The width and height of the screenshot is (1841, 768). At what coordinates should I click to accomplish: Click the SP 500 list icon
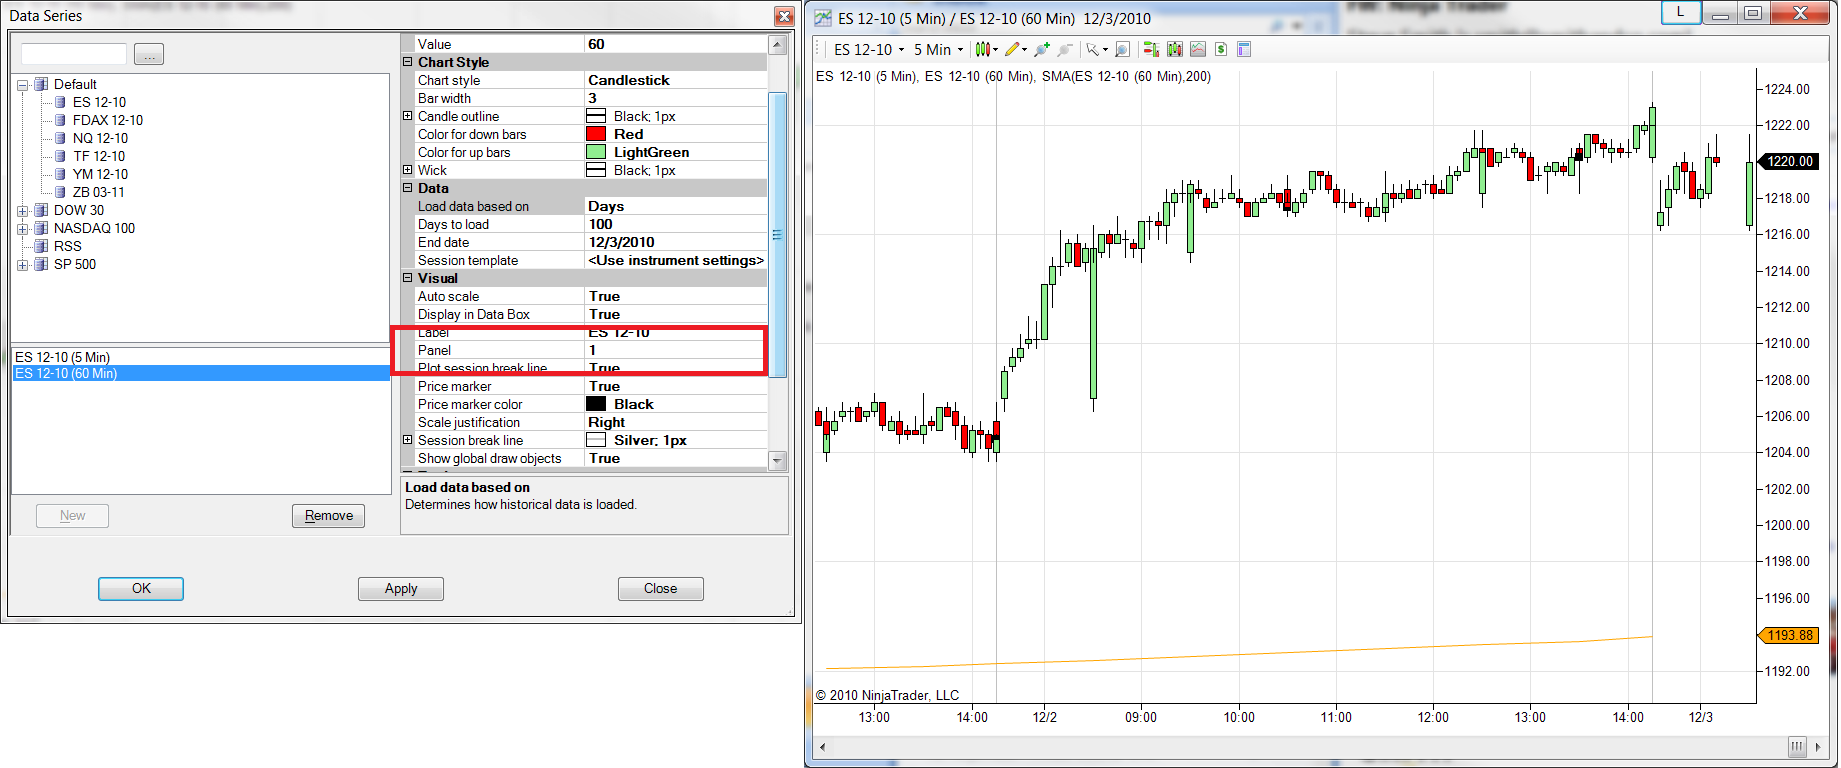pyautogui.click(x=41, y=264)
